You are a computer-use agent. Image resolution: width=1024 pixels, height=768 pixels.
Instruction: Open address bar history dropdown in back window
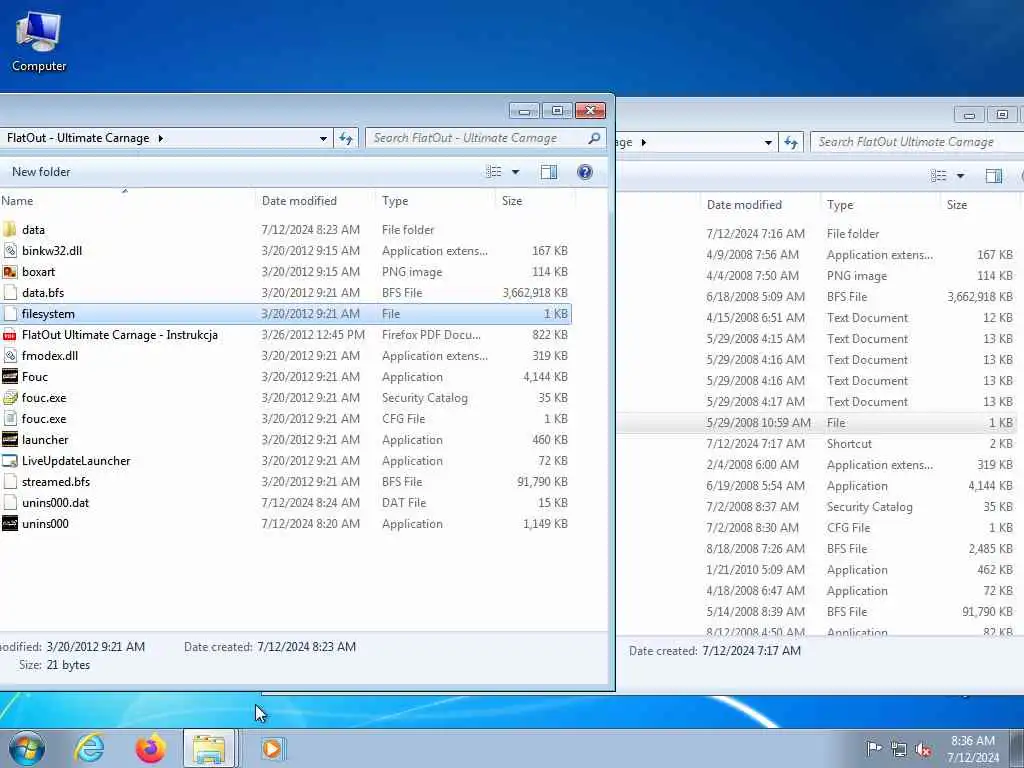(768, 142)
